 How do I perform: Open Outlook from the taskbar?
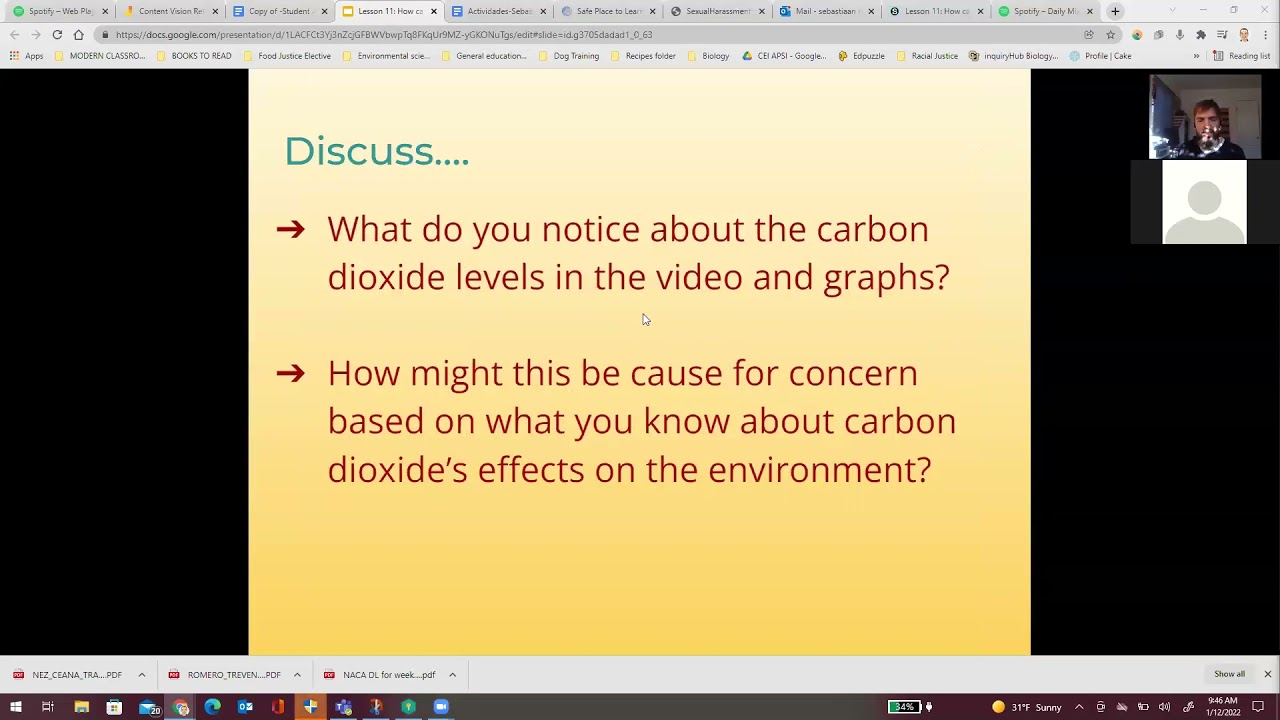pos(245,707)
